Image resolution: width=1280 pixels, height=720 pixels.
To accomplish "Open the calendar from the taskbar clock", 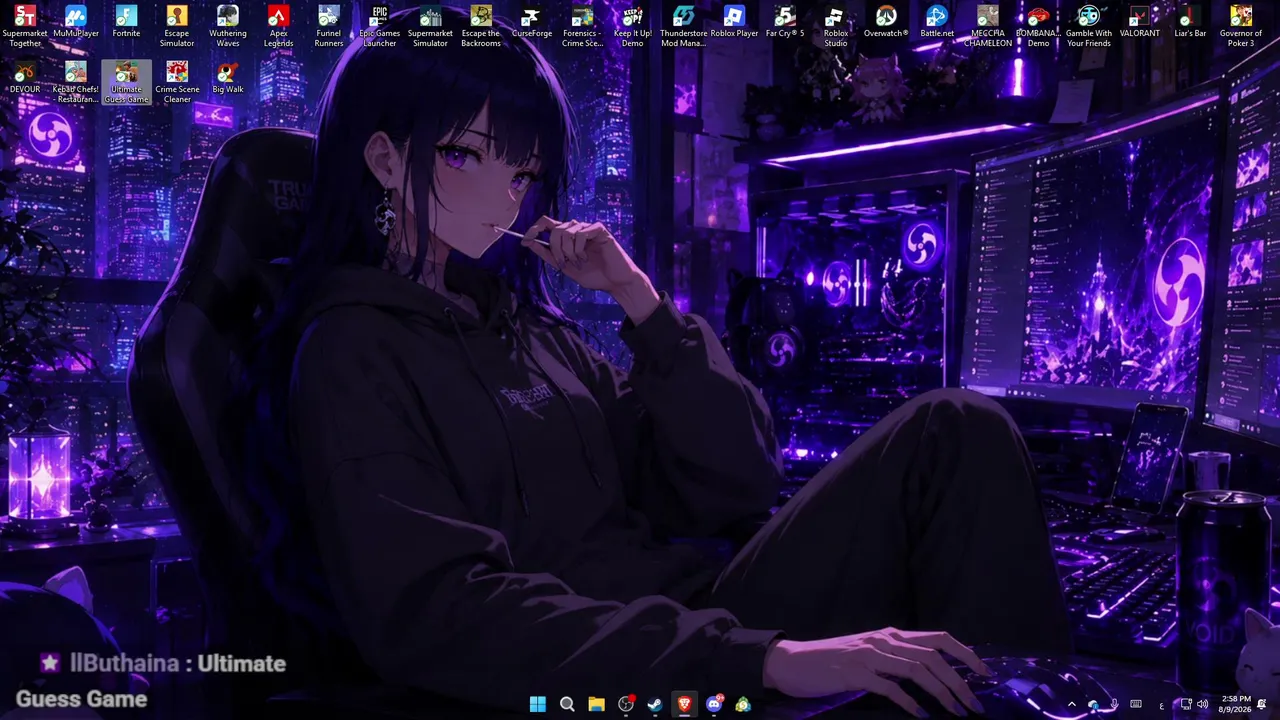I will tap(1236, 704).
